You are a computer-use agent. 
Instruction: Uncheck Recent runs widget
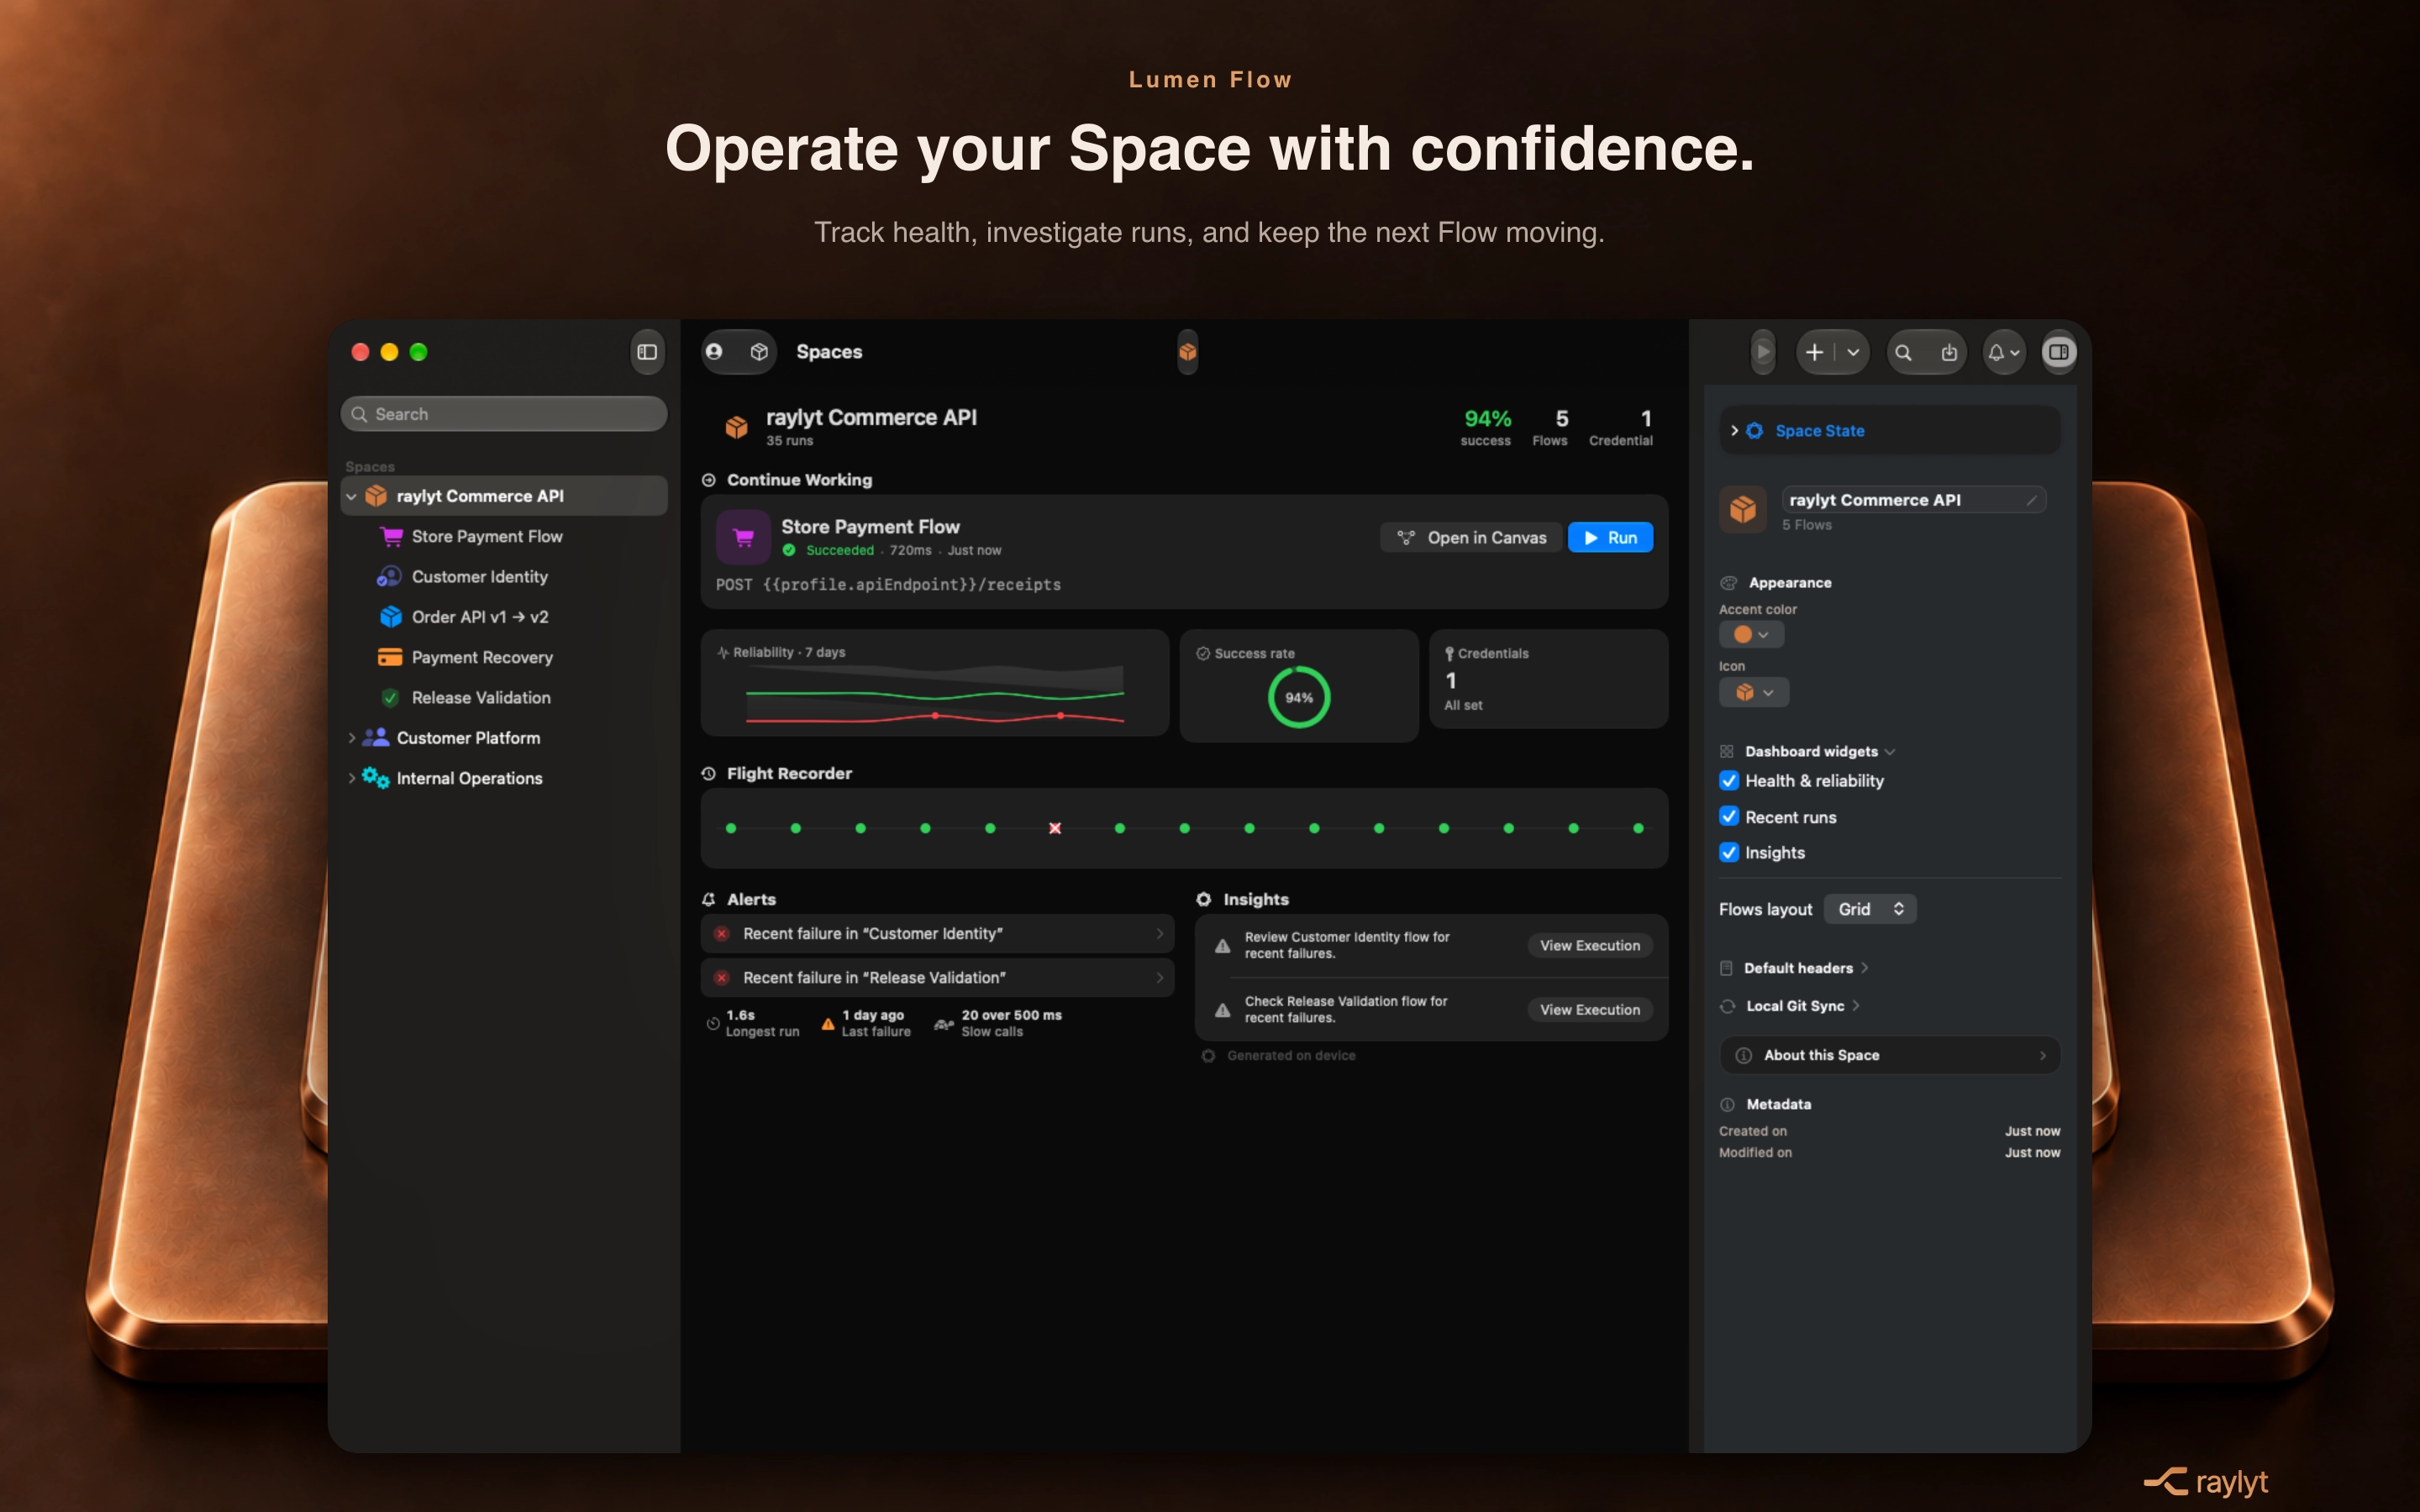click(x=1729, y=817)
